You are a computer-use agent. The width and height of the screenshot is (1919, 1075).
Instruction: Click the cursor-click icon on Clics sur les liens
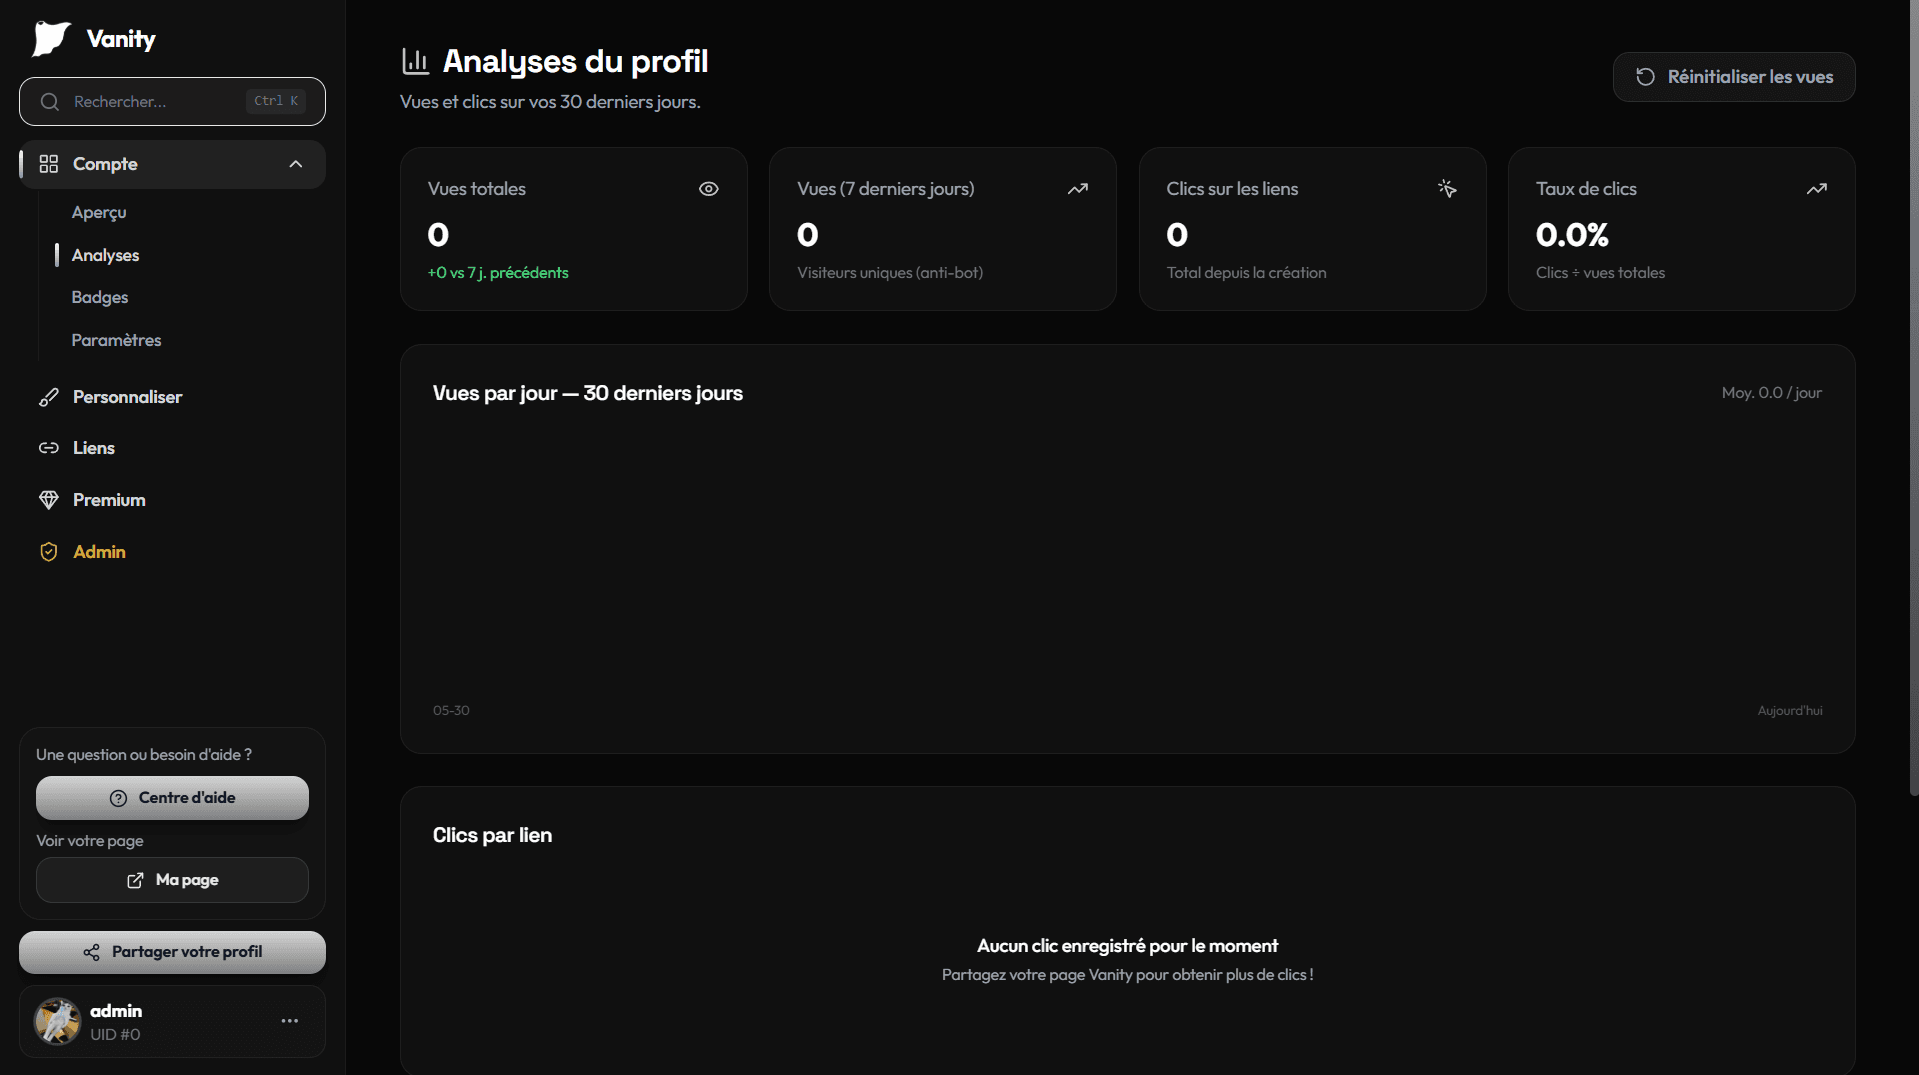click(1447, 189)
